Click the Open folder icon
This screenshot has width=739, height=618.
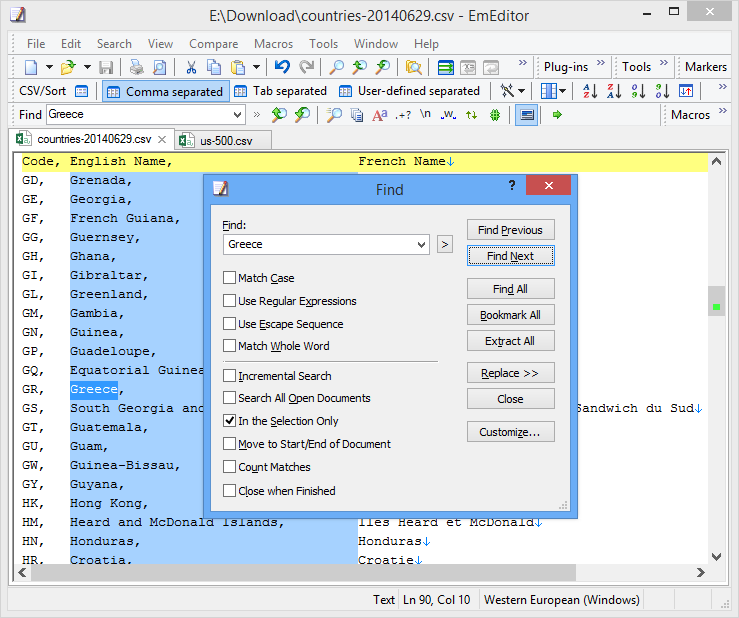click(68, 67)
